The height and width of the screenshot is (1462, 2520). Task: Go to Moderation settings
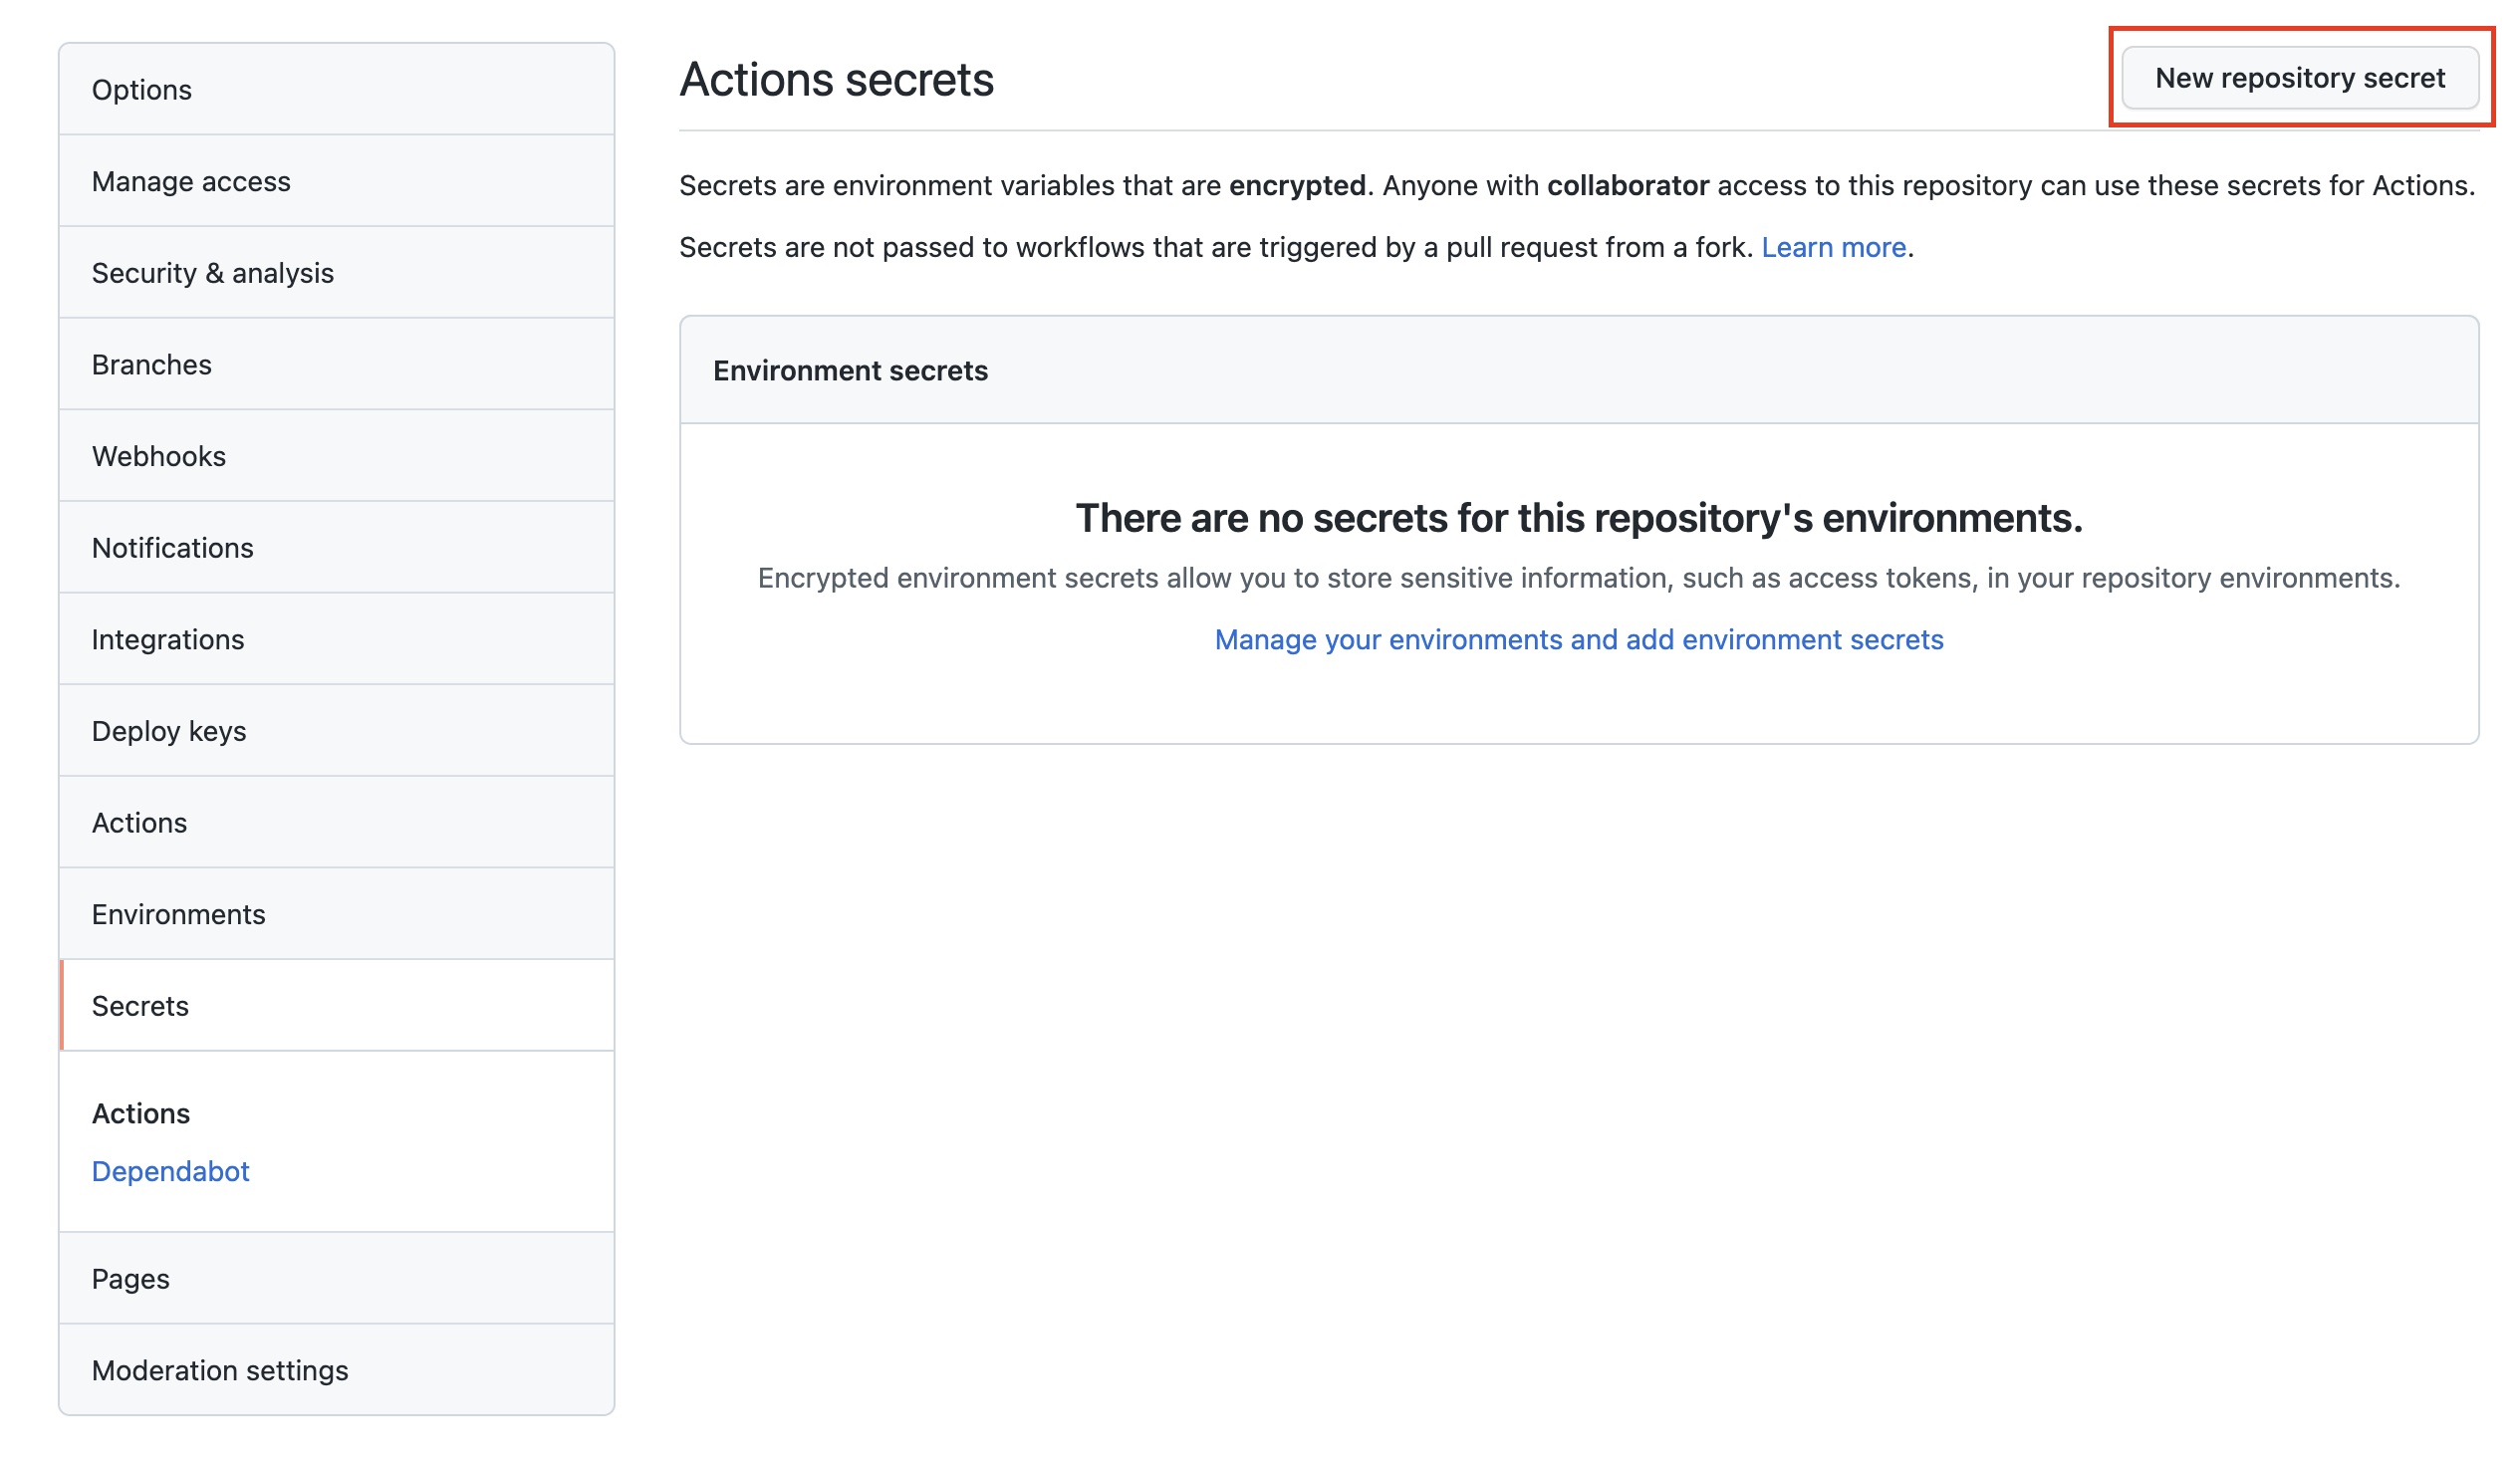(220, 1370)
